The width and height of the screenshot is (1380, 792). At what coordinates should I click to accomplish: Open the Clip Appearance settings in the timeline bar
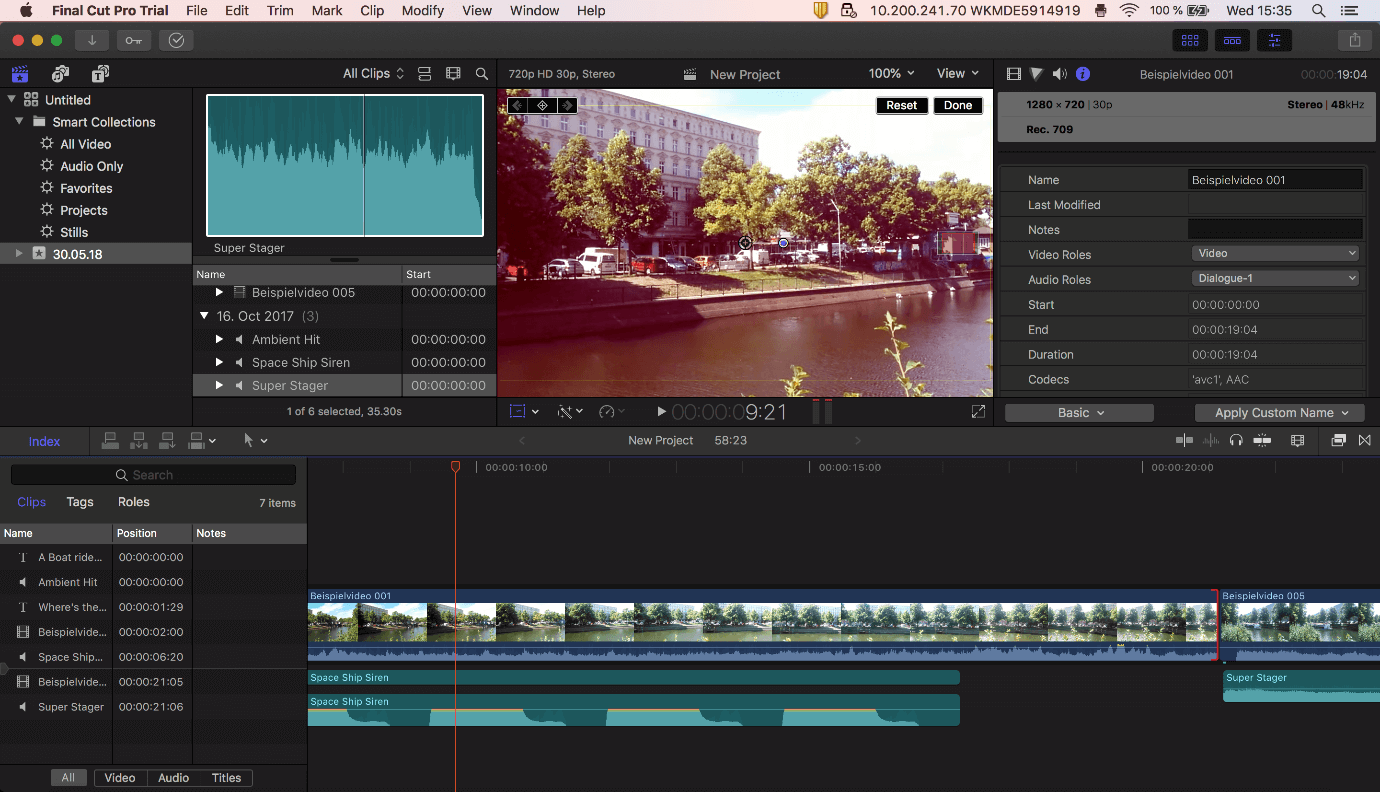pos(1297,440)
